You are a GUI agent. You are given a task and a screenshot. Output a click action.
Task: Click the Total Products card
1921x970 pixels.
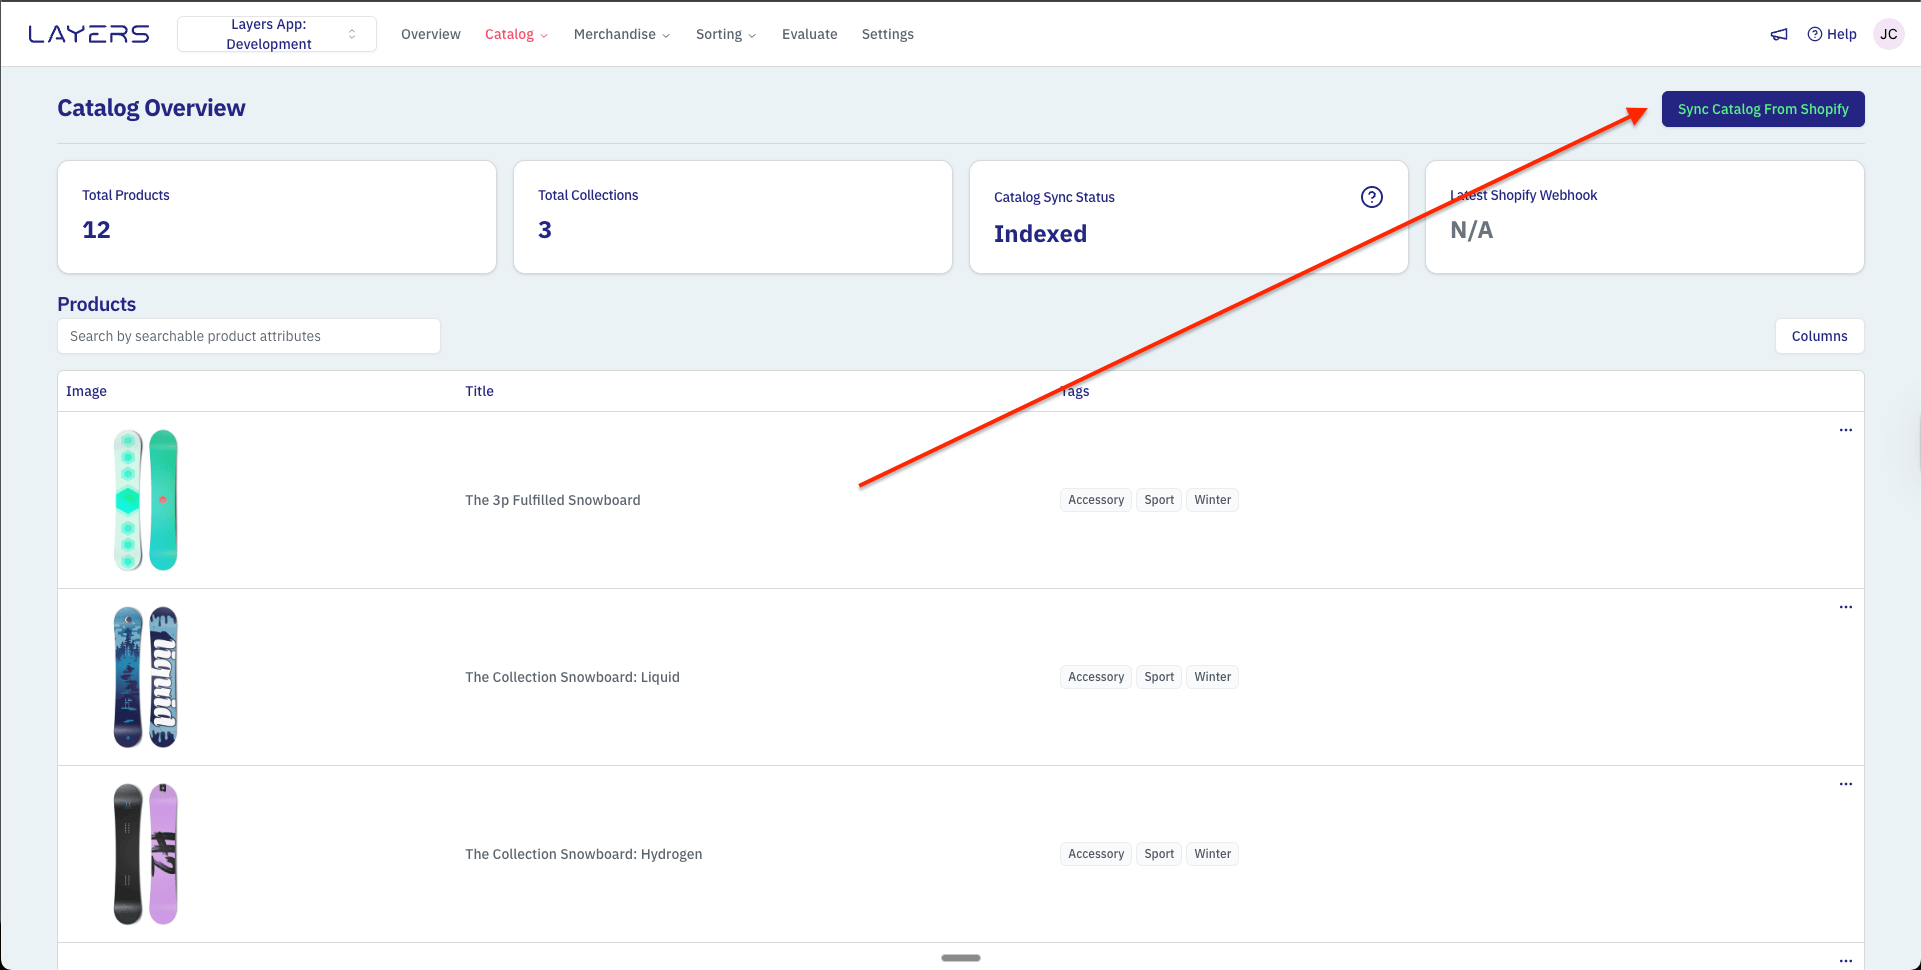[x=277, y=217]
